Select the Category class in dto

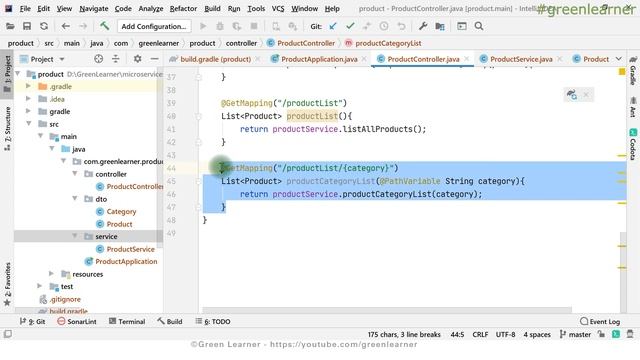pos(116,211)
